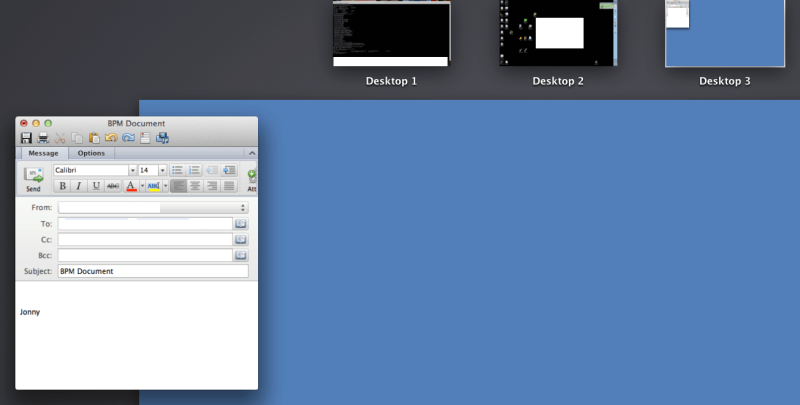Switch to Desktop 3 thumbnail

pos(725,33)
